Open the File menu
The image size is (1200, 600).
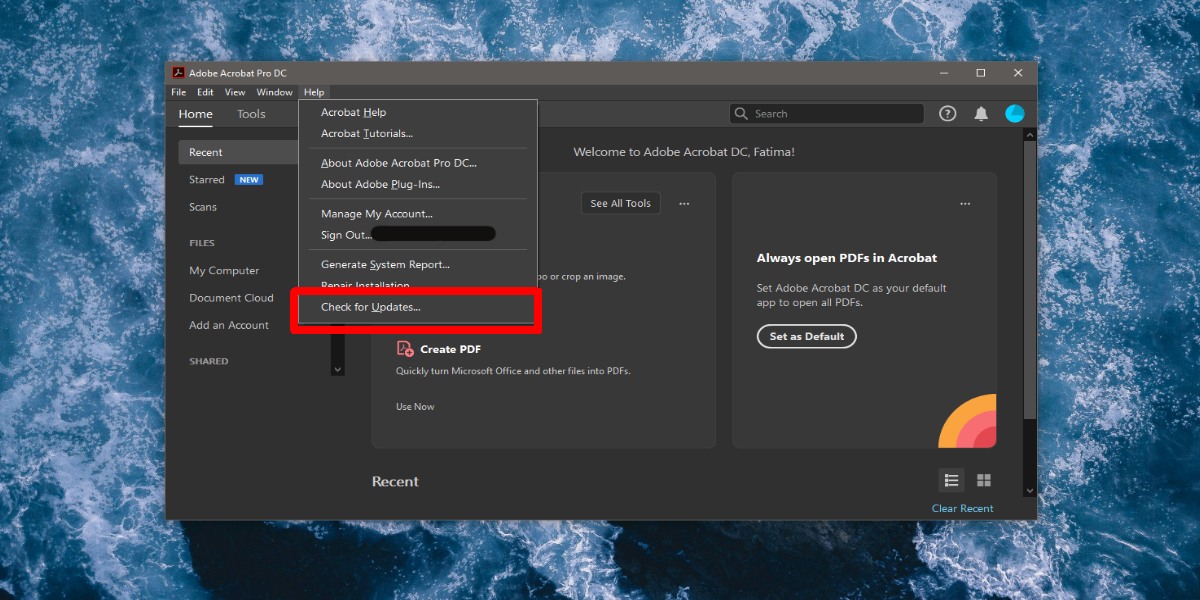point(178,92)
